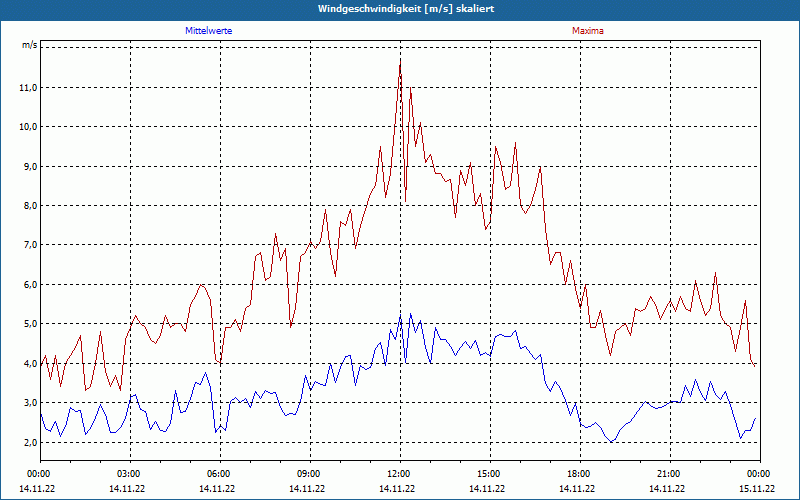Select the blue 'Mittelwerte' legend label
This screenshot has width=800, height=500.
[x=209, y=31]
